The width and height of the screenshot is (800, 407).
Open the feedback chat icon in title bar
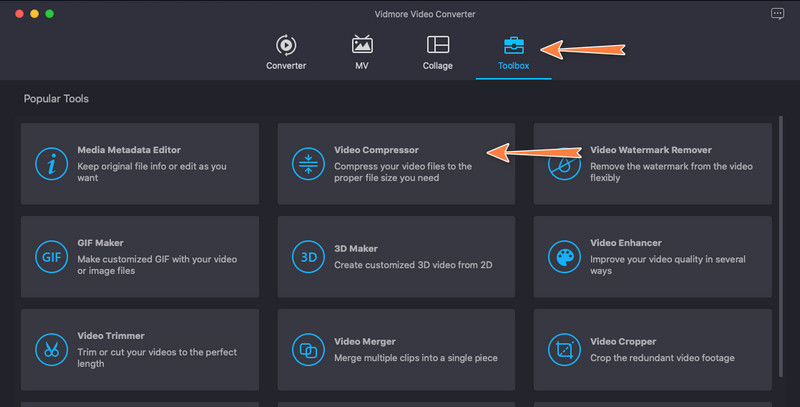pyautogui.click(x=778, y=14)
